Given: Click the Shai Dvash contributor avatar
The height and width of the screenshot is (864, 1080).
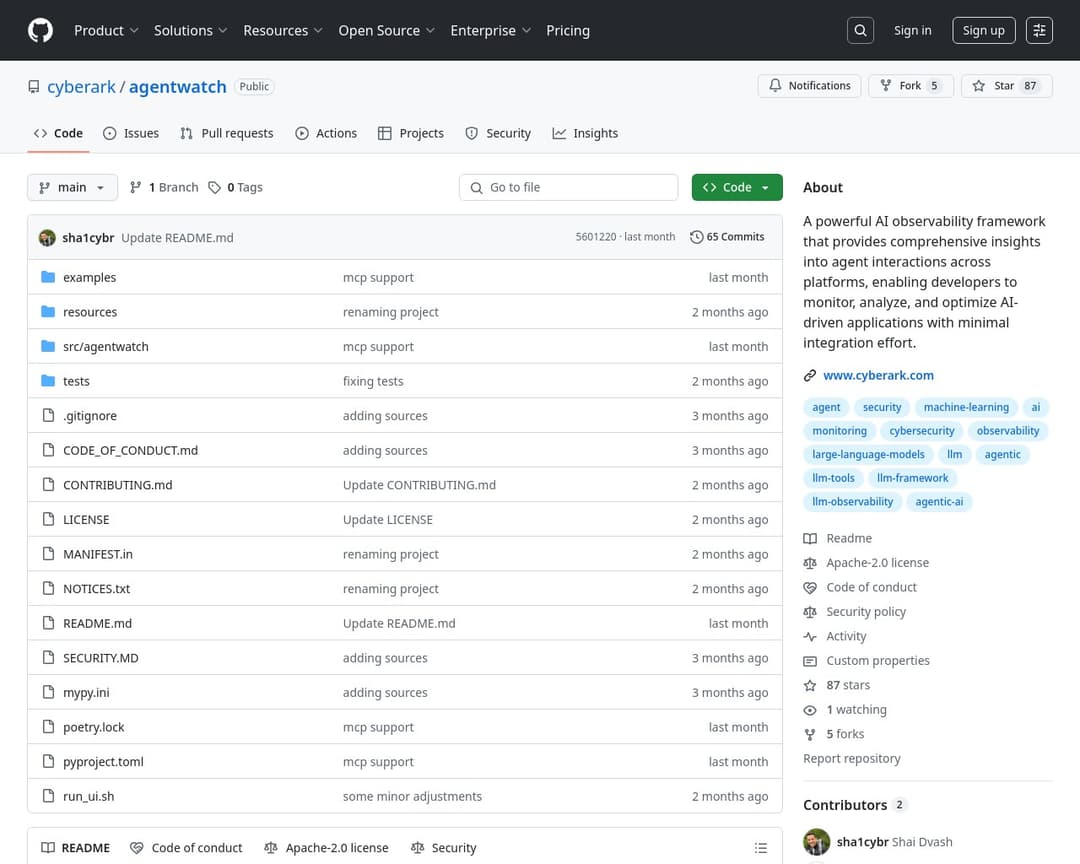Looking at the screenshot, I should pyautogui.click(x=816, y=842).
